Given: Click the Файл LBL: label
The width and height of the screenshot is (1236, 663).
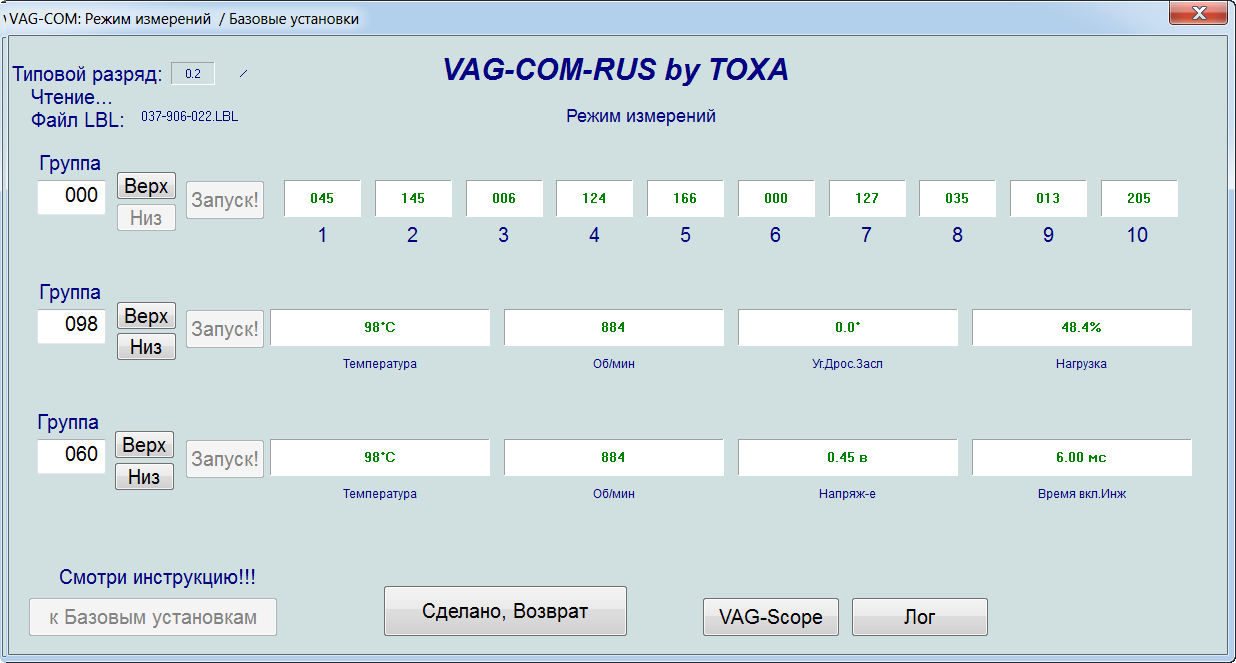Looking at the screenshot, I should (78, 120).
